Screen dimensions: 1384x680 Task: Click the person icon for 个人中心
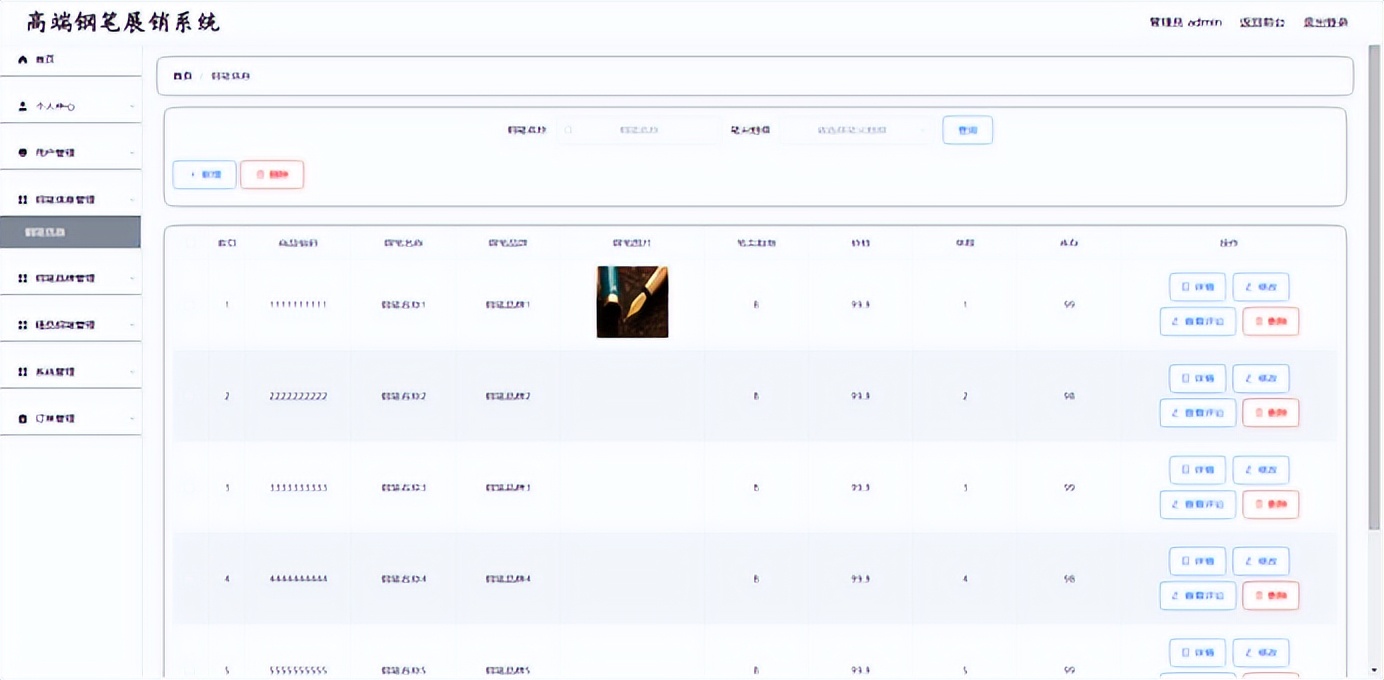point(23,106)
